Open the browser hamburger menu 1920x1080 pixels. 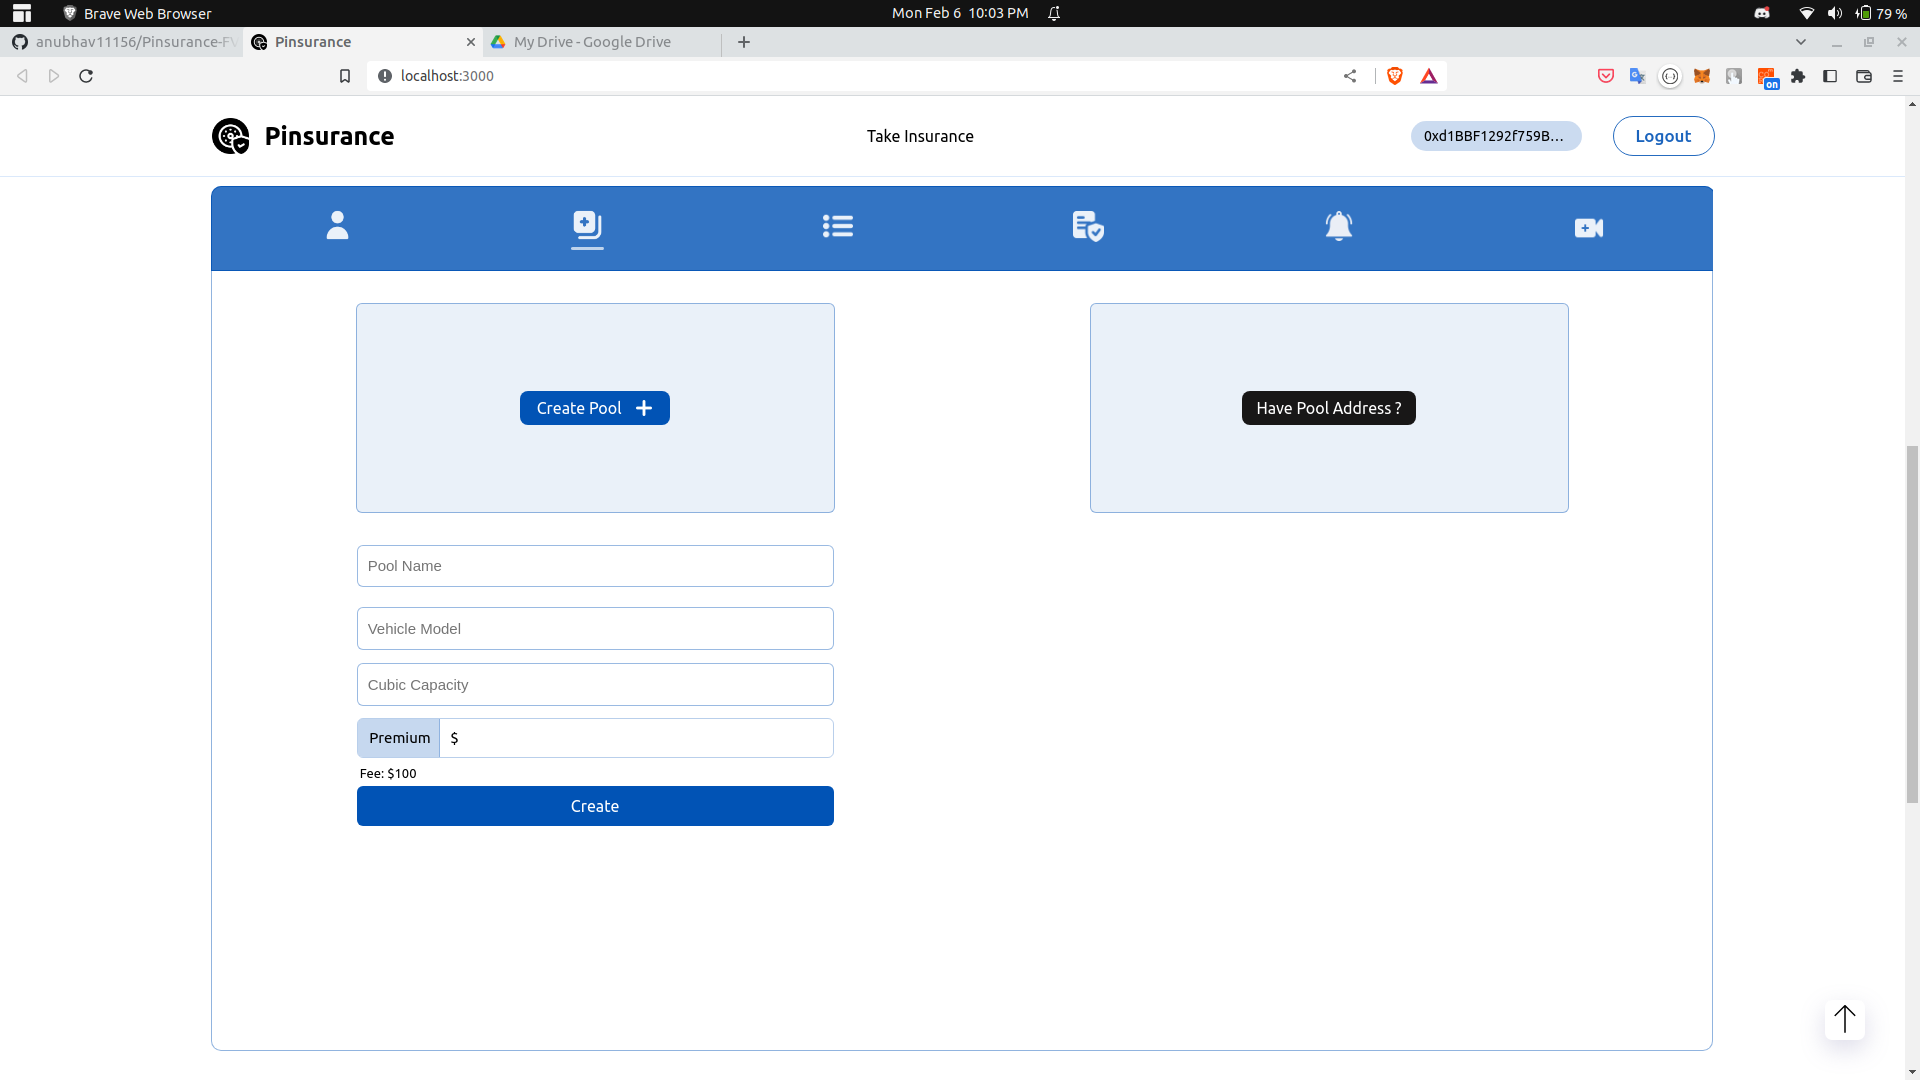pos(1897,76)
